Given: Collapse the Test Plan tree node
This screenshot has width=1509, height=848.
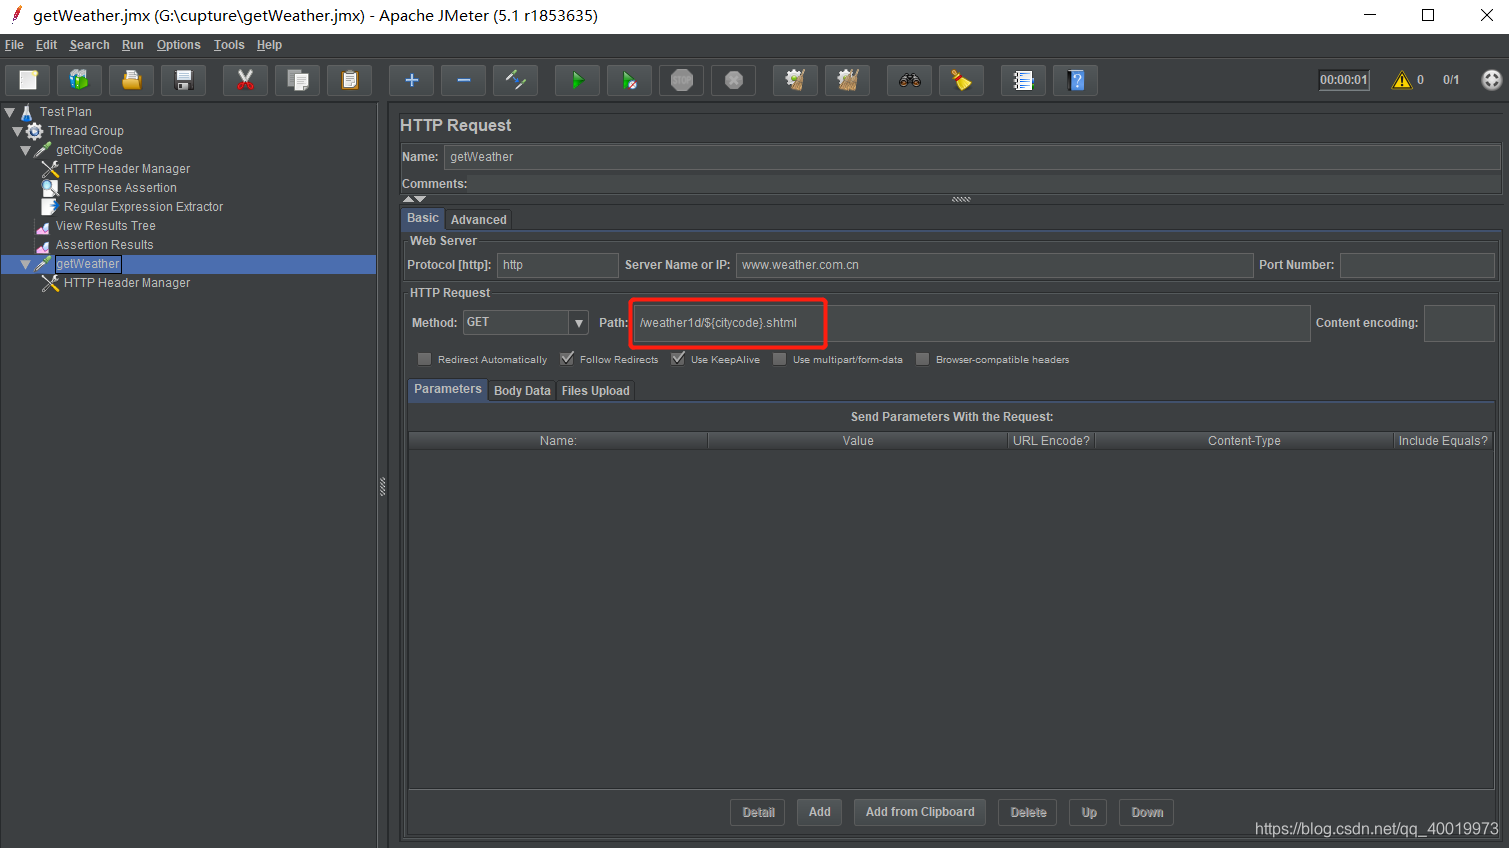Looking at the screenshot, I should click(x=10, y=112).
